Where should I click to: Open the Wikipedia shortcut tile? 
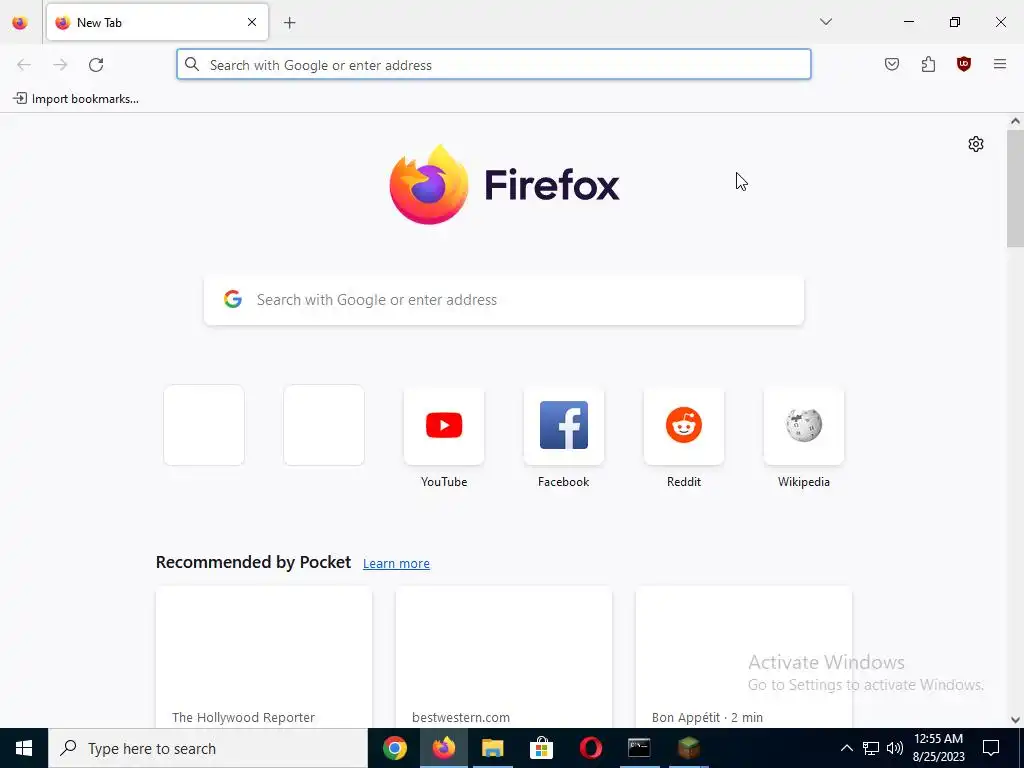click(804, 425)
